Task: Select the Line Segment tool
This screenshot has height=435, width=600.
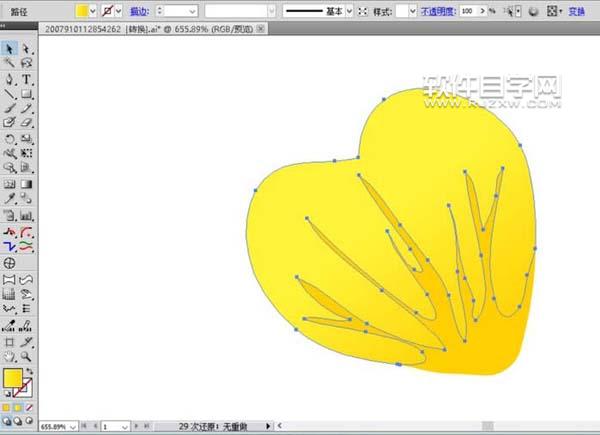Action: coord(9,93)
